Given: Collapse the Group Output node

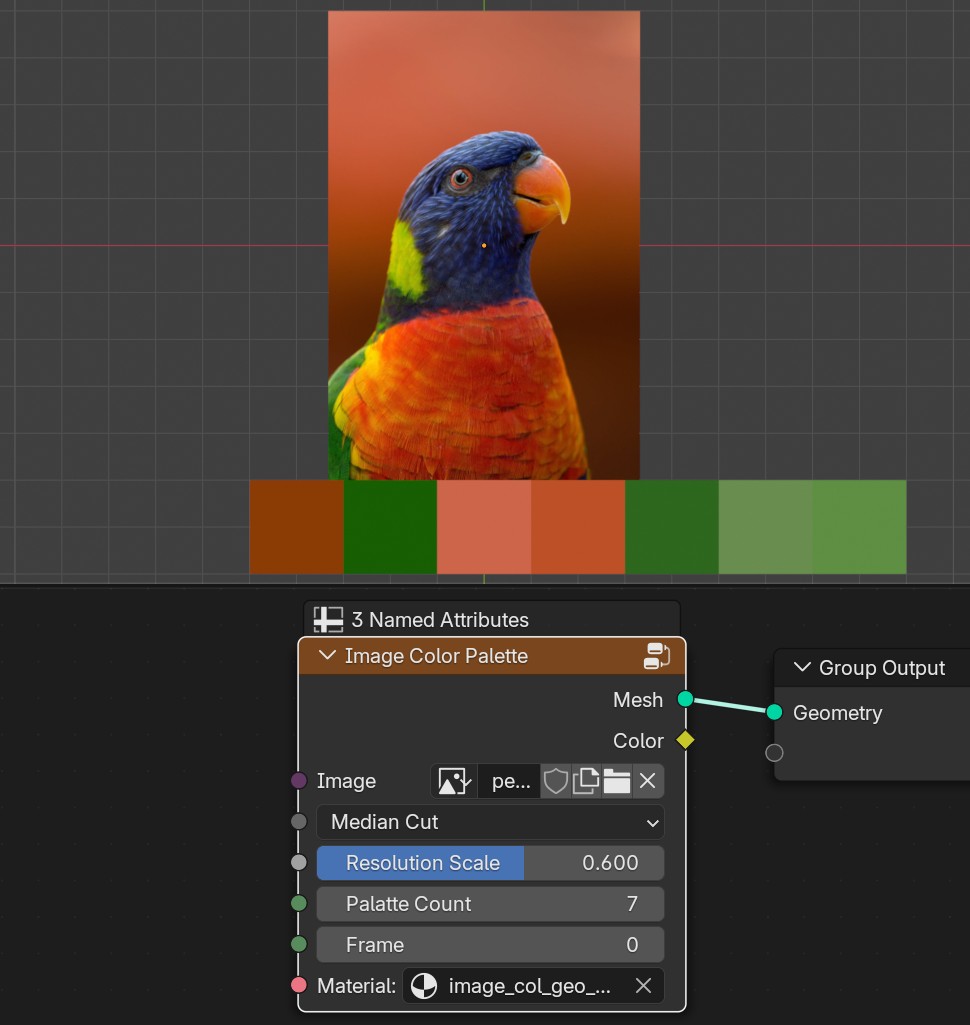Looking at the screenshot, I should 802,667.
